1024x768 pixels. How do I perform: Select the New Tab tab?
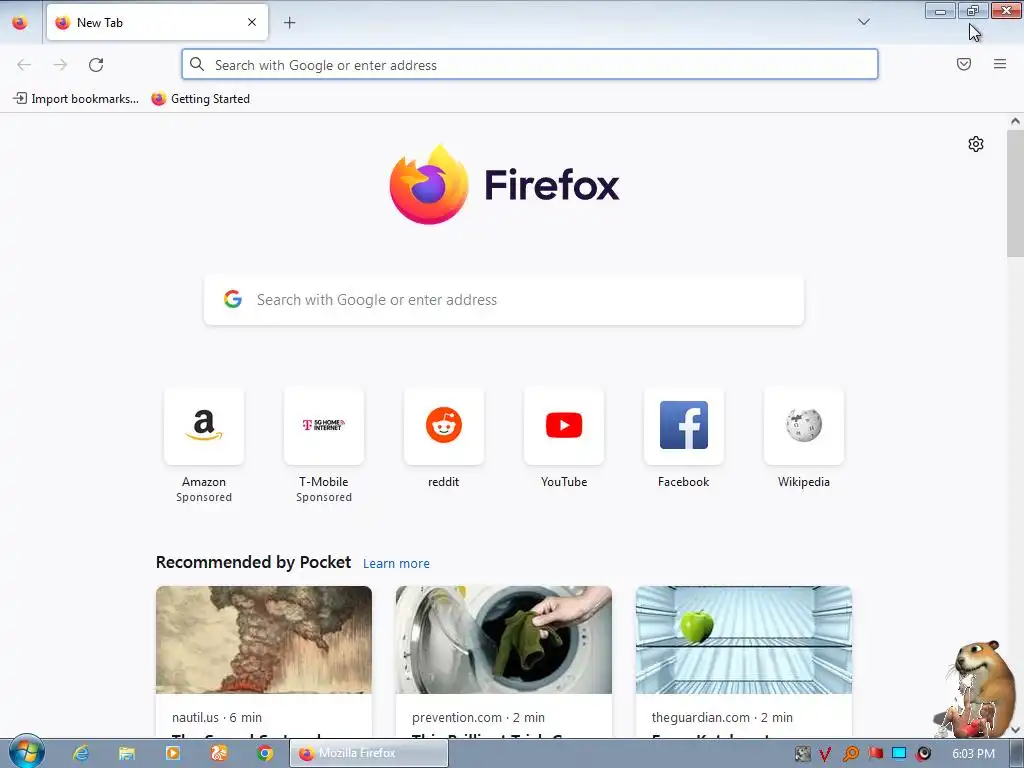[157, 22]
